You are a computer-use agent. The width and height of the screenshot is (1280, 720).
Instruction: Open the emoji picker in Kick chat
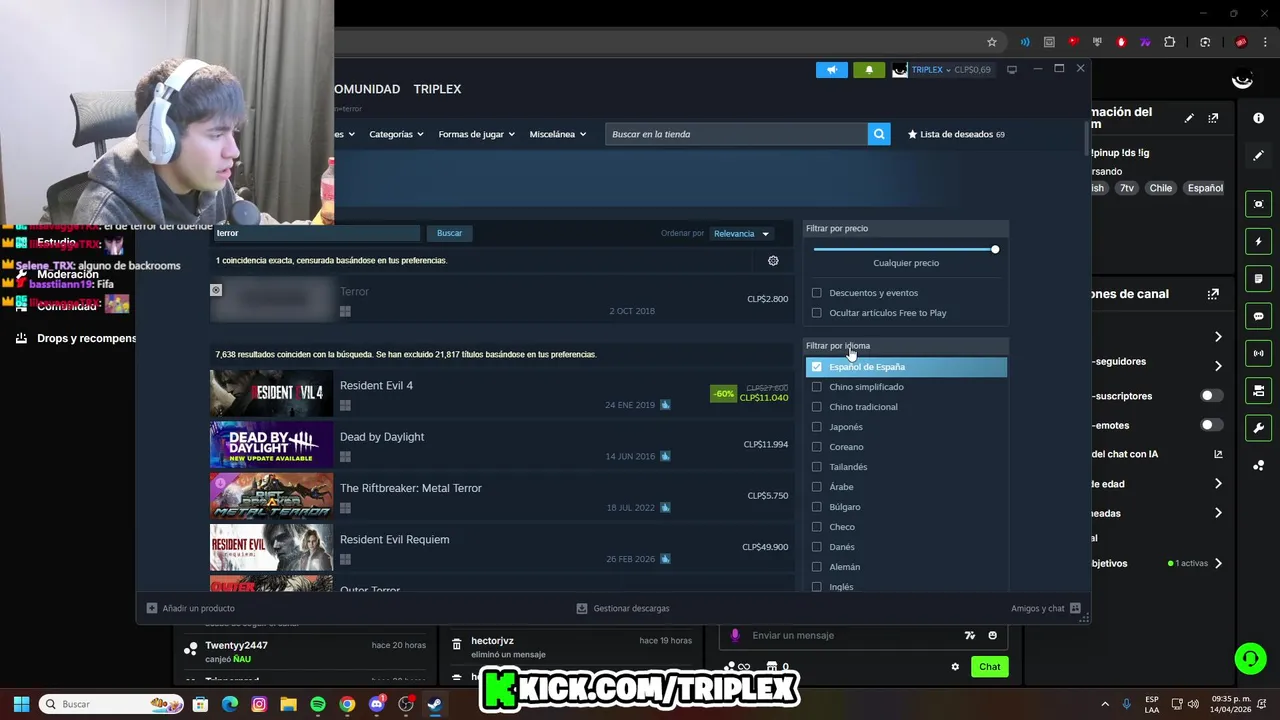[x=992, y=635]
